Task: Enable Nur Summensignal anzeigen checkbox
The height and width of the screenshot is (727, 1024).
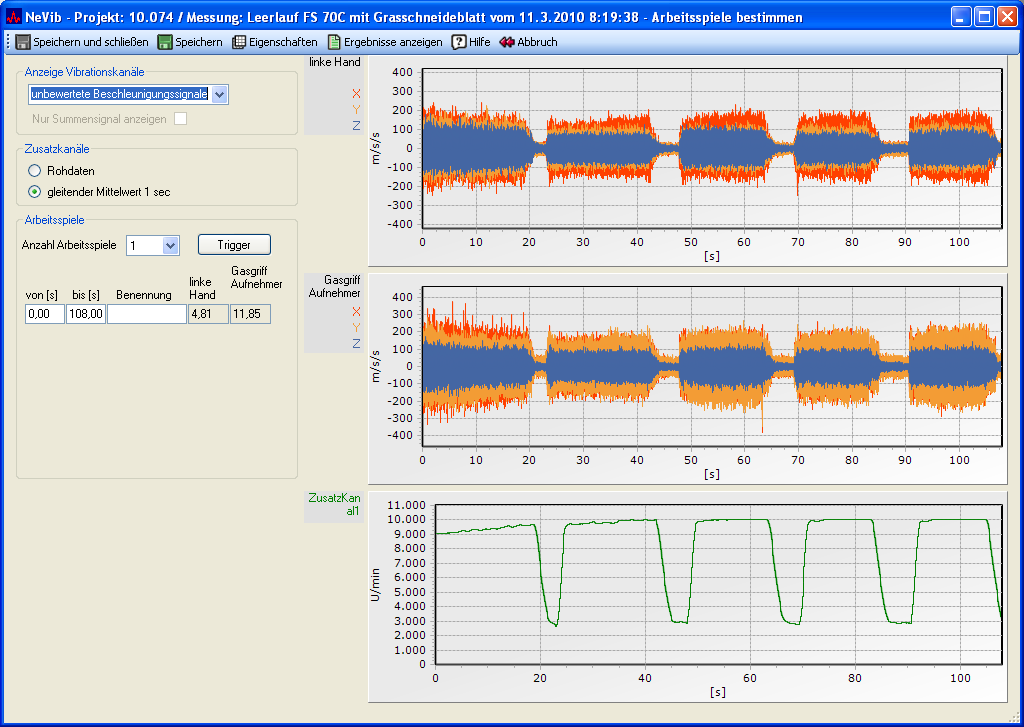Action: point(181,118)
